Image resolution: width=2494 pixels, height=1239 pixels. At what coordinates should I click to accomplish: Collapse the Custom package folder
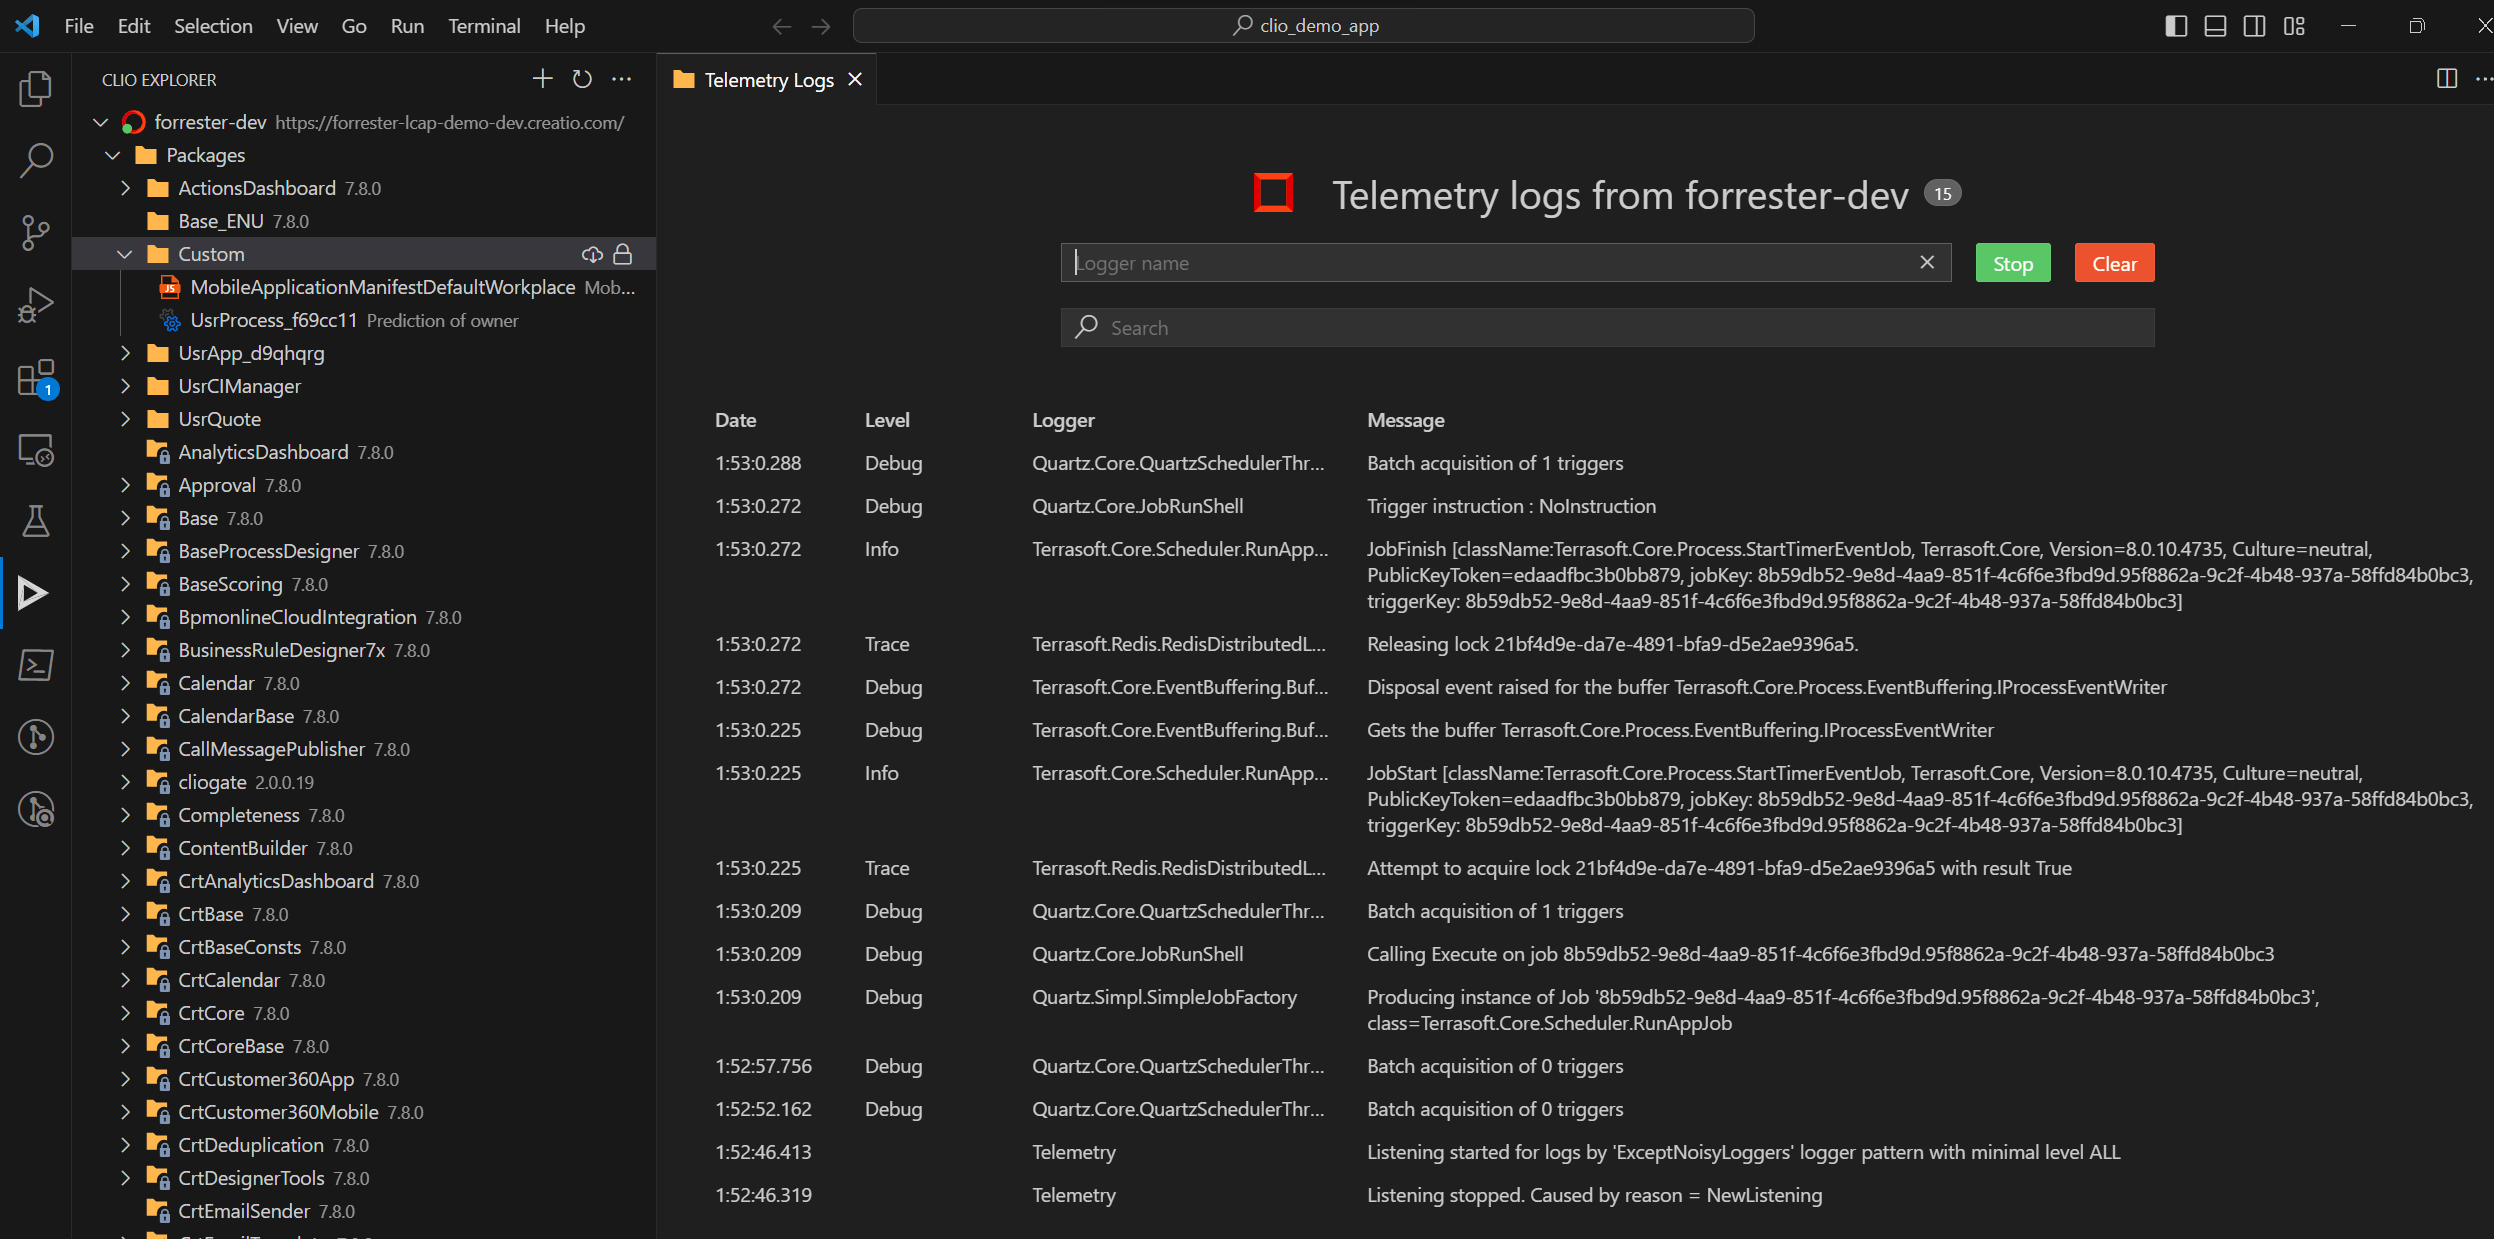coord(125,254)
